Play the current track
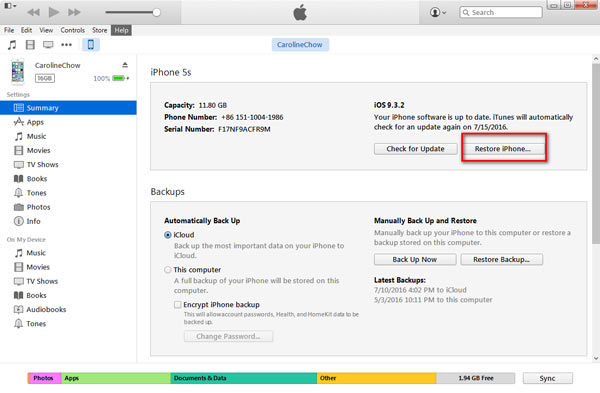The height and width of the screenshot is (393, 600). 54,12
